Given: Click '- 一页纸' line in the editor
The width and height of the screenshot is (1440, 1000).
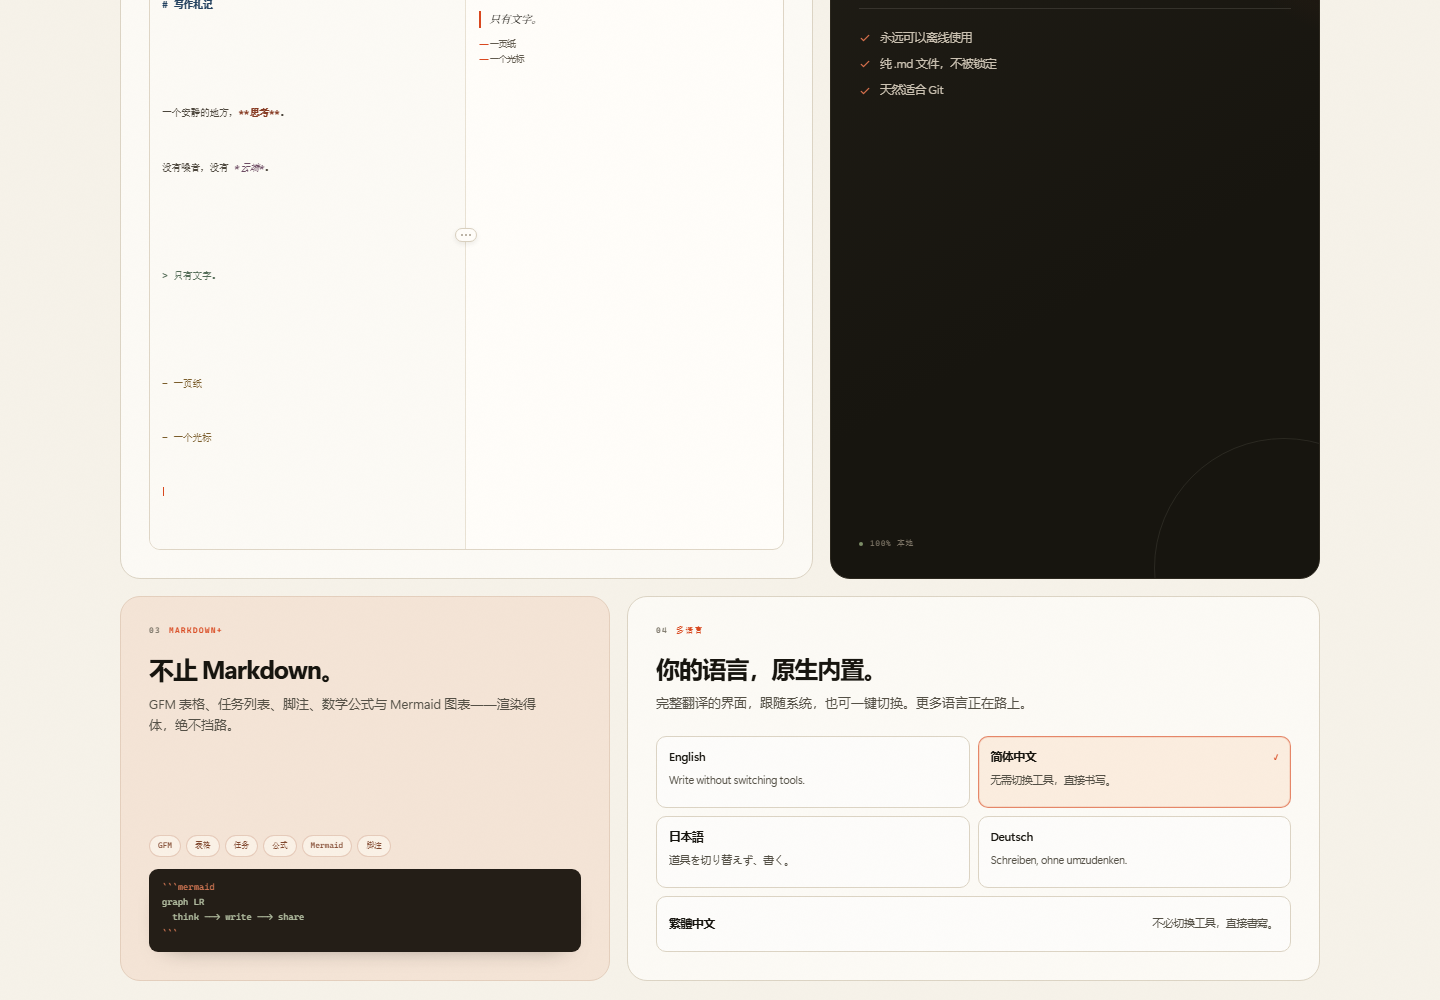Looking at the screenshot, I should (x=182, y=384).
